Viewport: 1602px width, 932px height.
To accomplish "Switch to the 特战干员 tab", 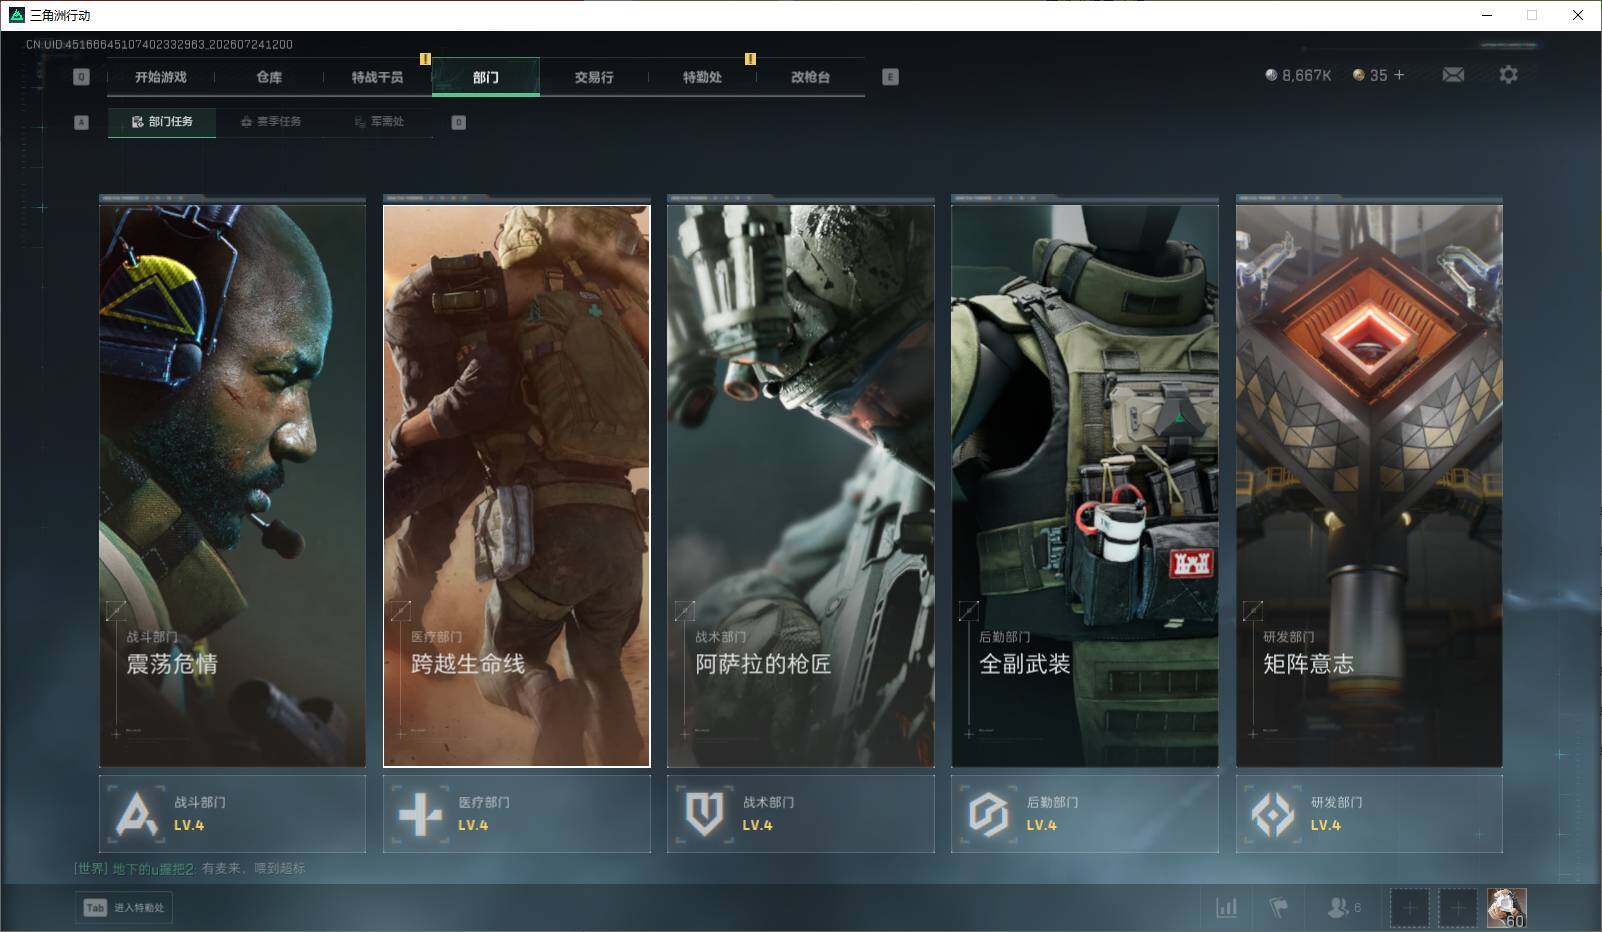I will [x=377, y=77].
